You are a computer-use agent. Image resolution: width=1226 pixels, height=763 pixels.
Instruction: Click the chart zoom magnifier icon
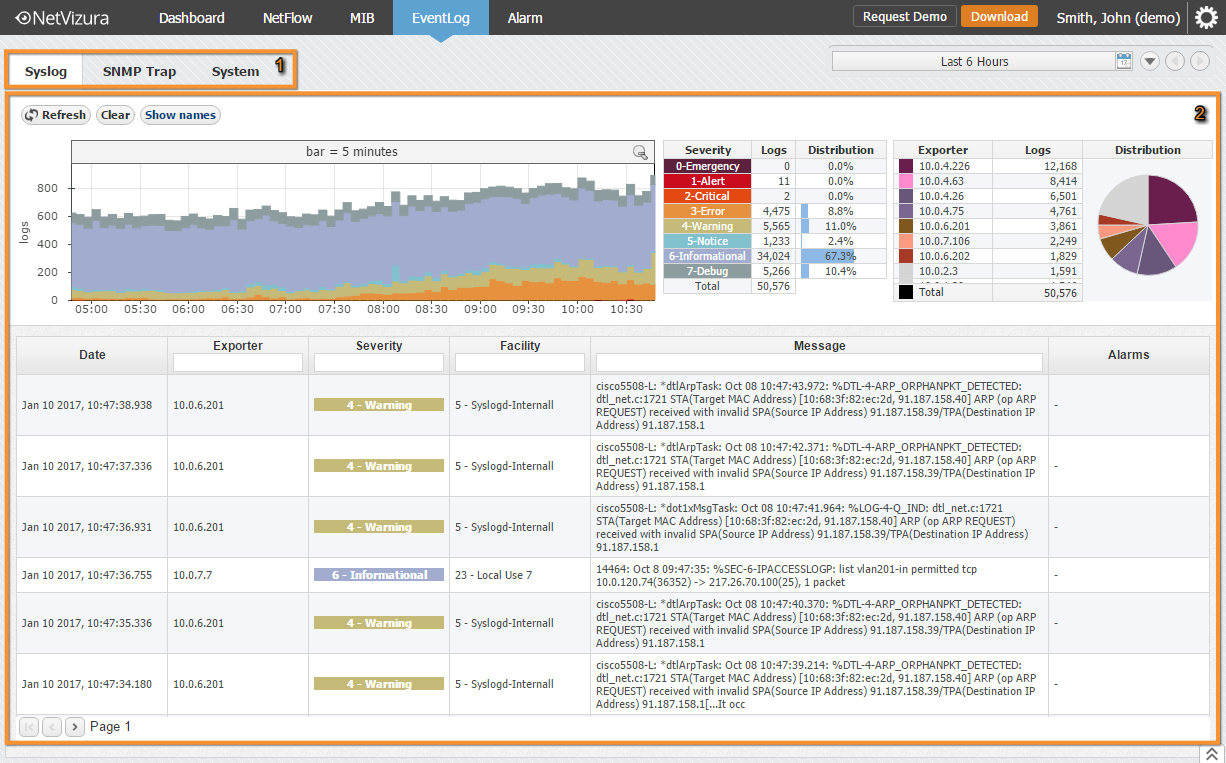(x=640, y=152)
